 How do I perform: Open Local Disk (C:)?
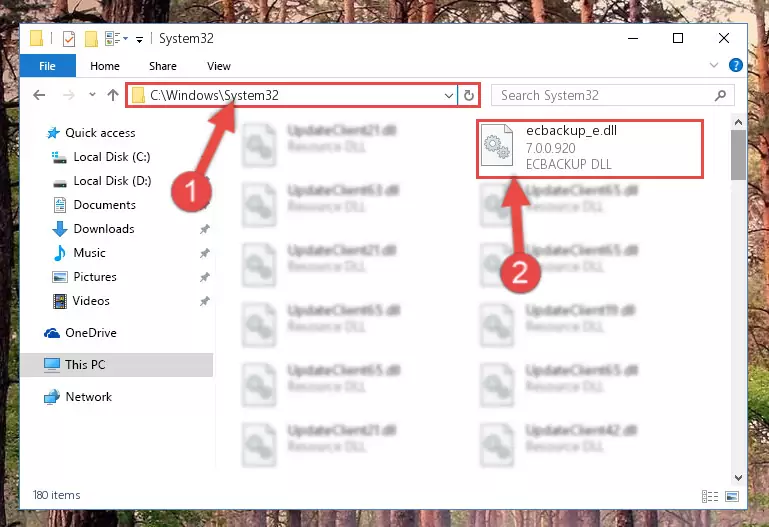point(101,157)
